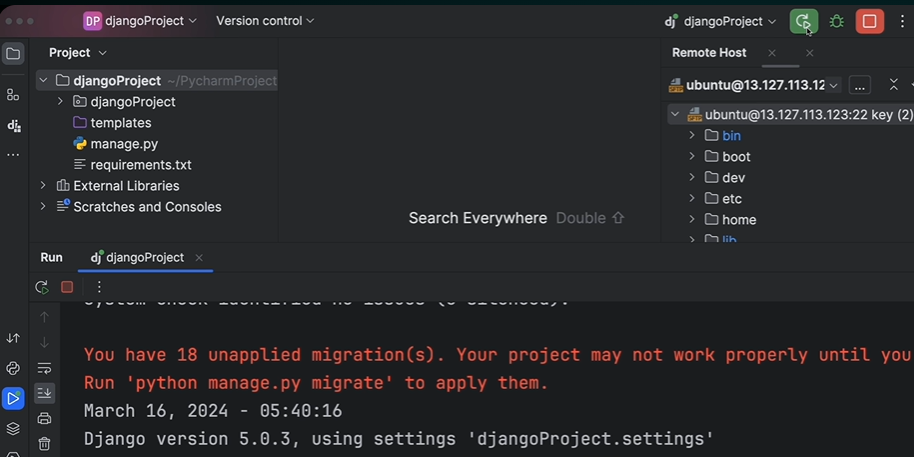Collapse all in Remote Host panel
Screen dimensions: 914x457
tap(894, 85)
